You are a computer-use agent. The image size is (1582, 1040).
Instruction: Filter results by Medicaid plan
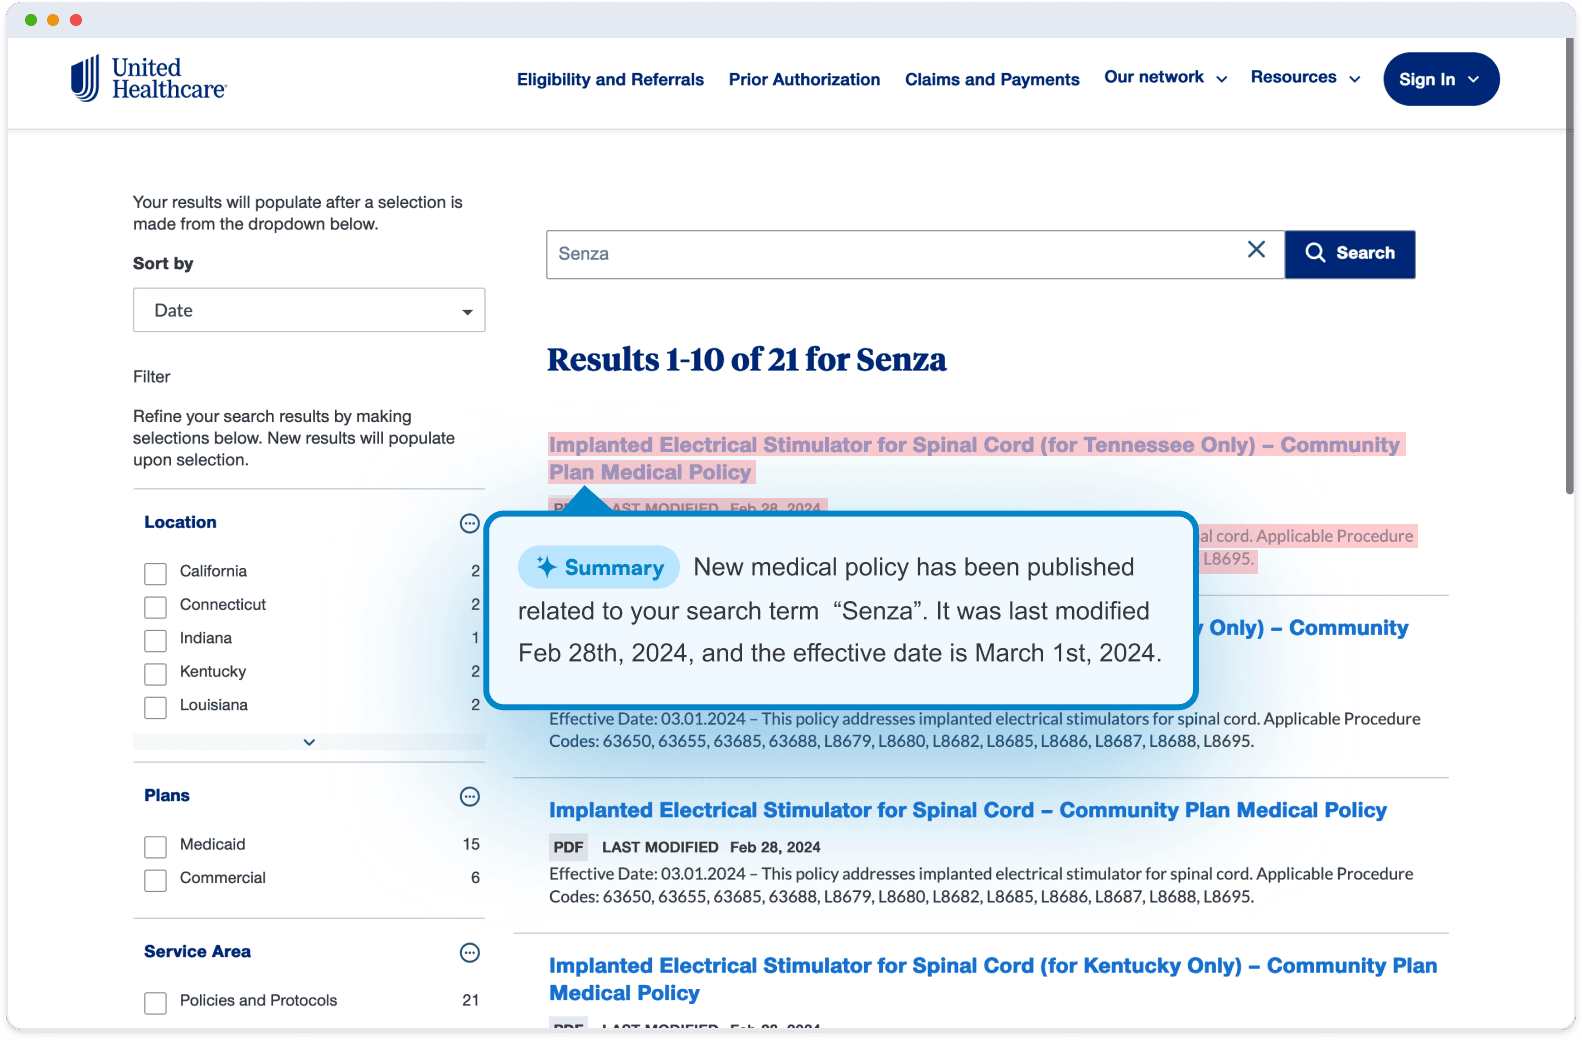pos(155,847)
